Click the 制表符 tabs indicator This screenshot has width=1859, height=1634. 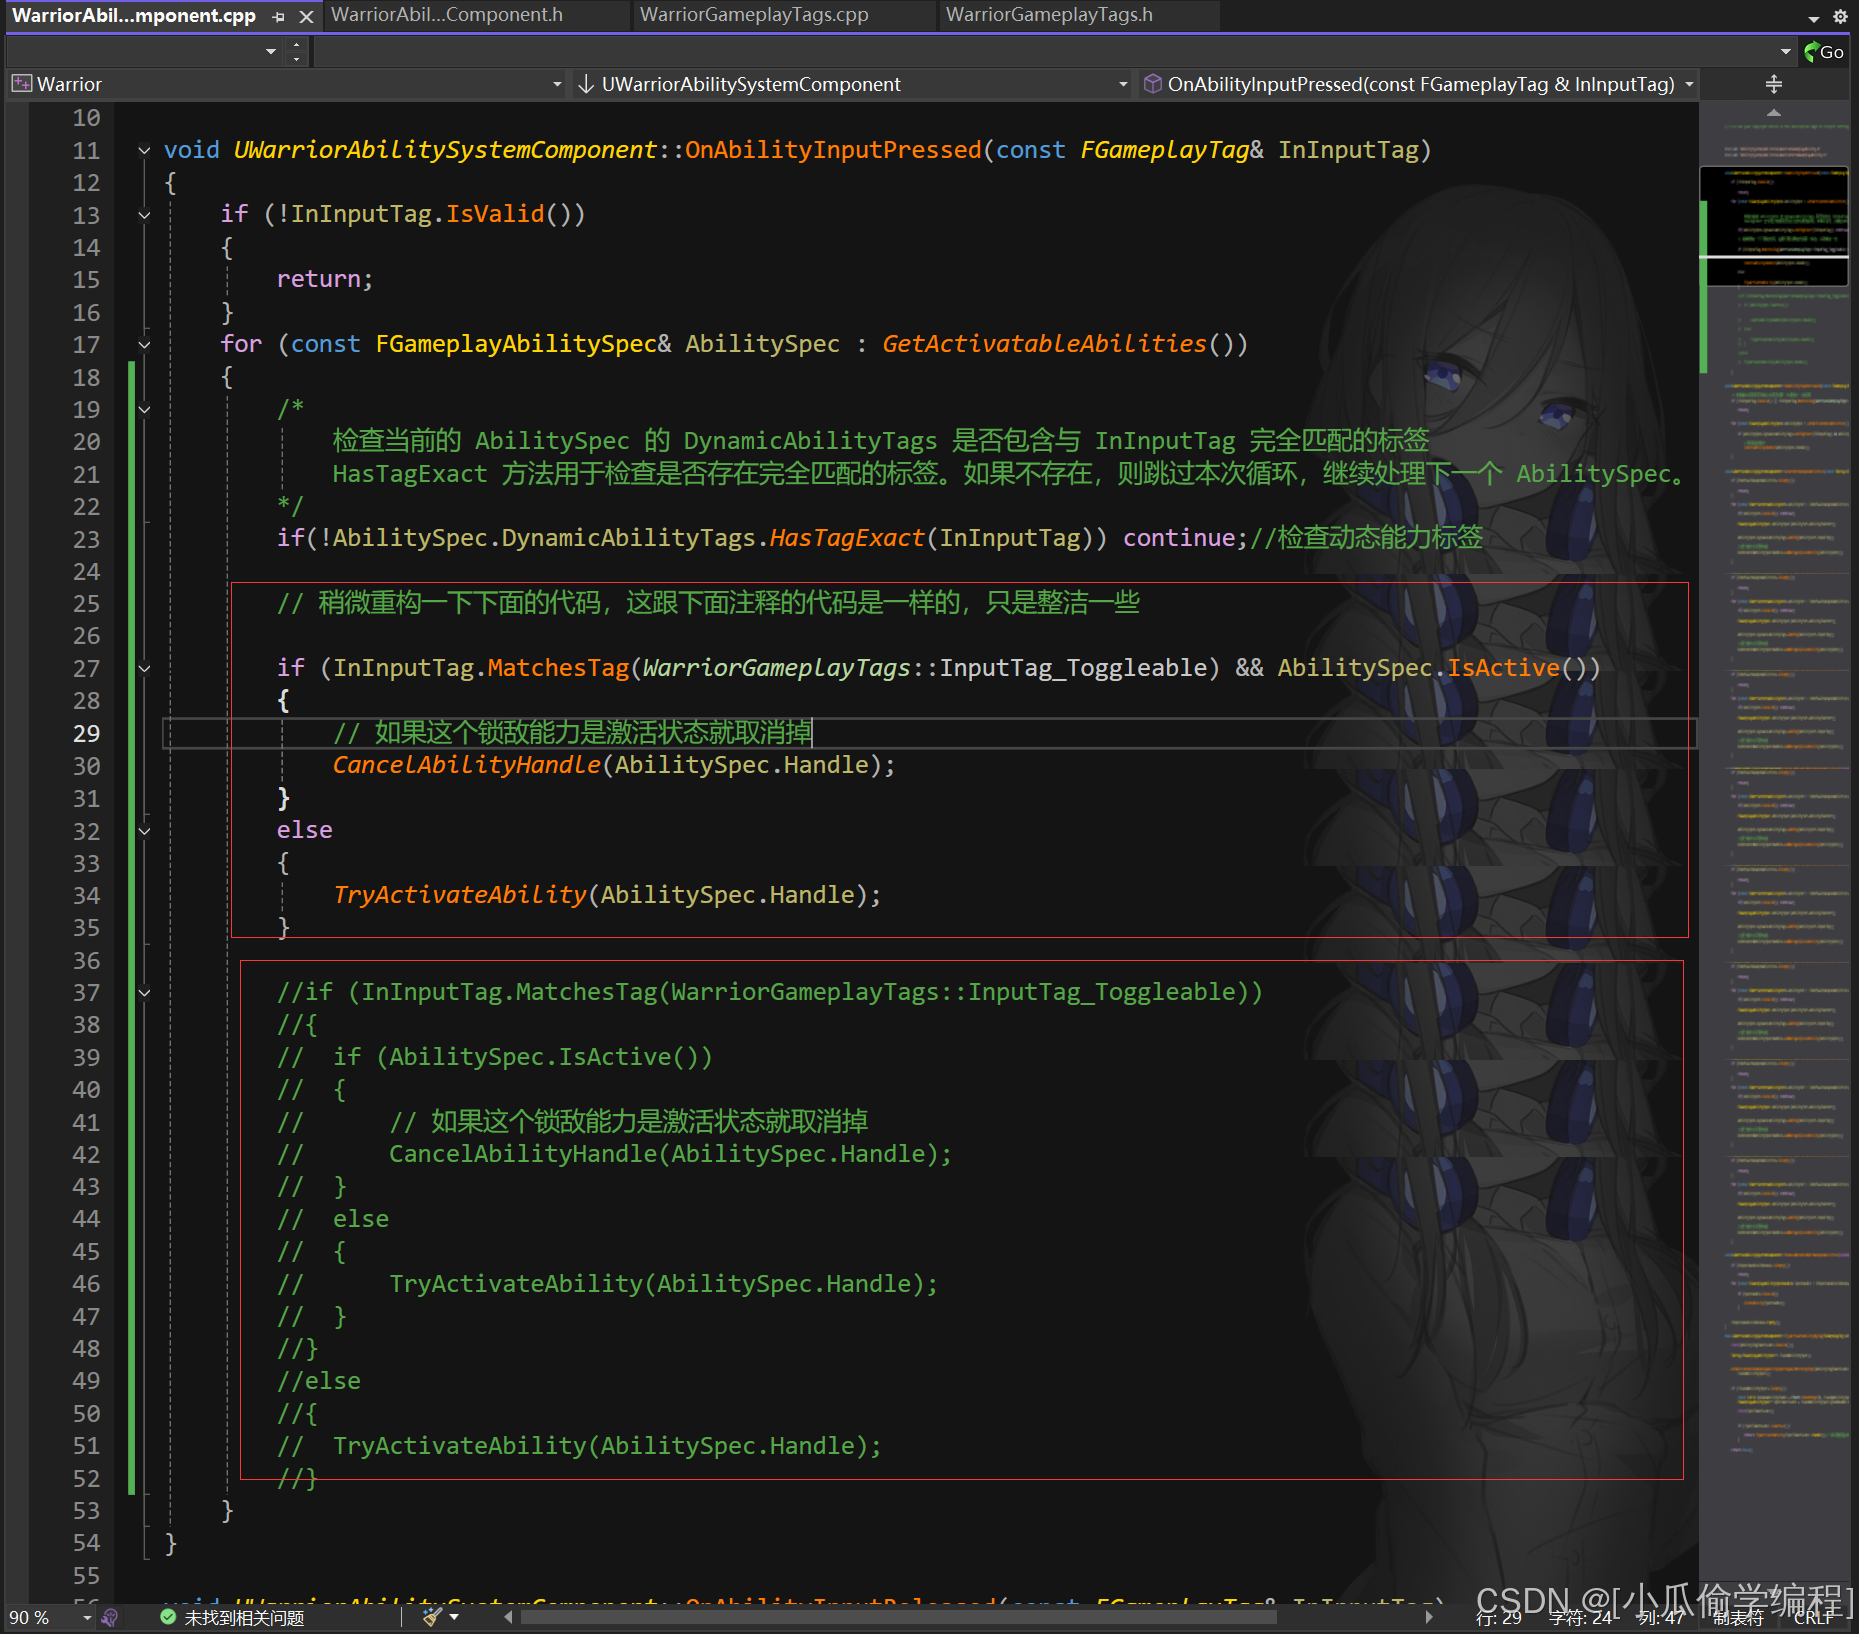(x=1738, y=1617)
